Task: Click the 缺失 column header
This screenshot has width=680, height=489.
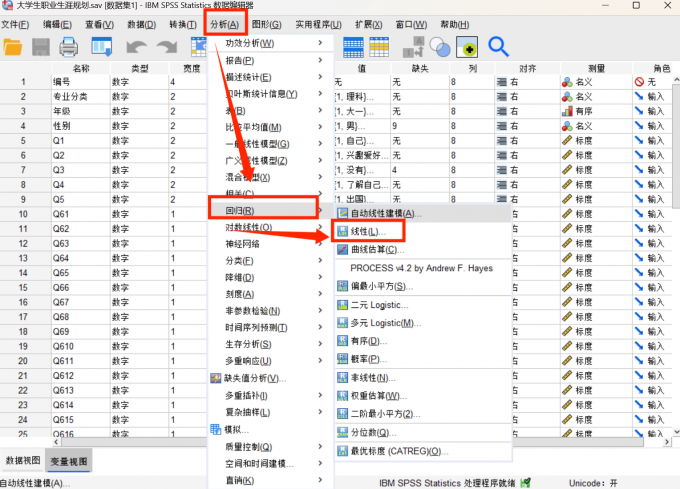Action: [420, 68]
